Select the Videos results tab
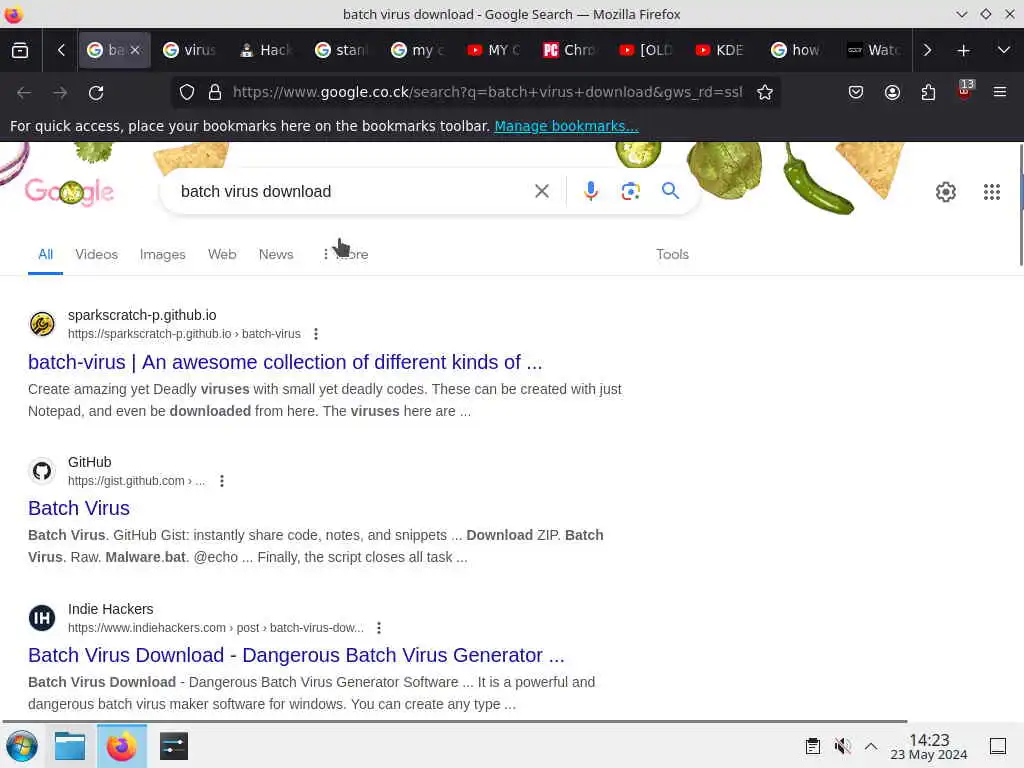Image resolution: width=1024 pixels, height=768 pixels. pyautogui.click(x=97, y=254)
